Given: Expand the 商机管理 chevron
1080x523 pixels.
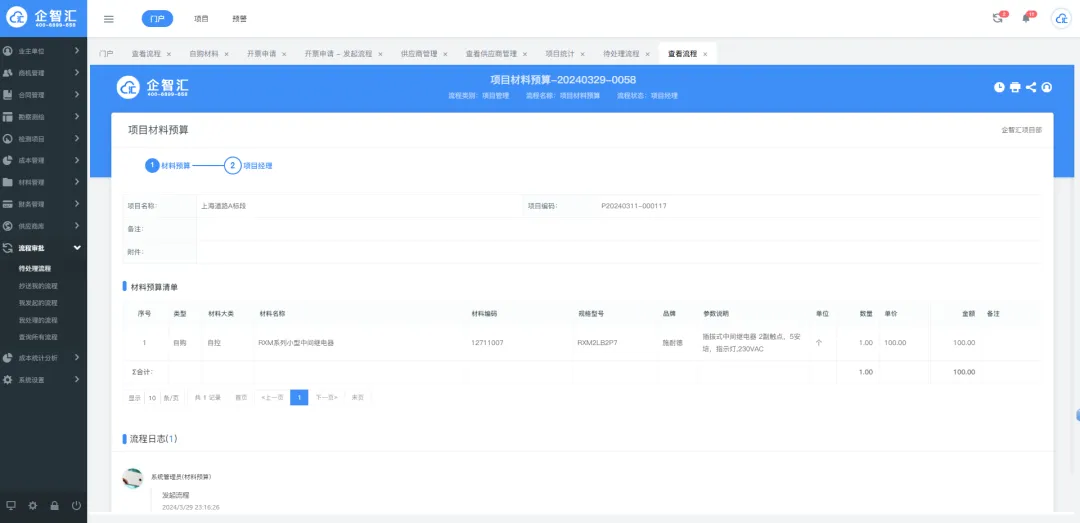Looking at the screenshot, I should click(x=77, y=72).
